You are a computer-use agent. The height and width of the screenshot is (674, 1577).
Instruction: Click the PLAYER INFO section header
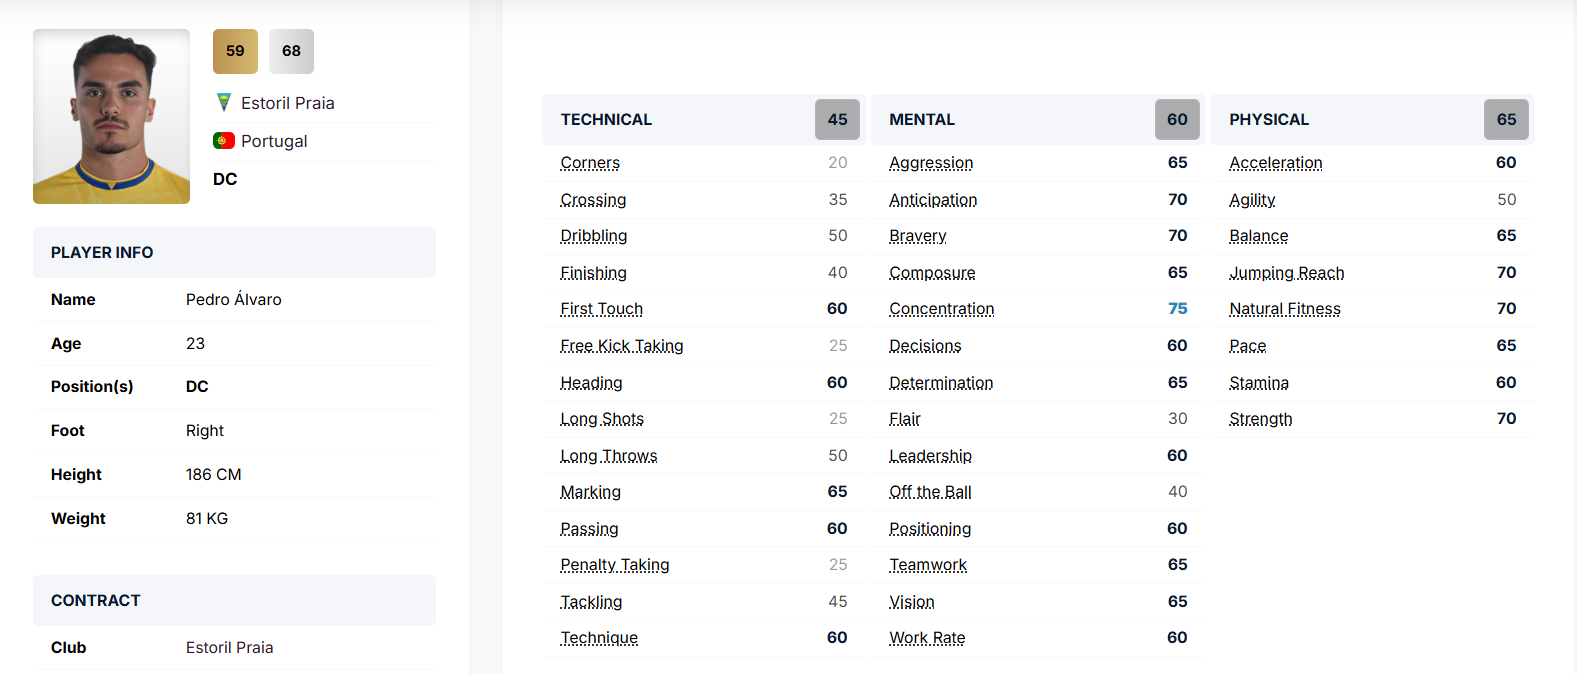102,253
